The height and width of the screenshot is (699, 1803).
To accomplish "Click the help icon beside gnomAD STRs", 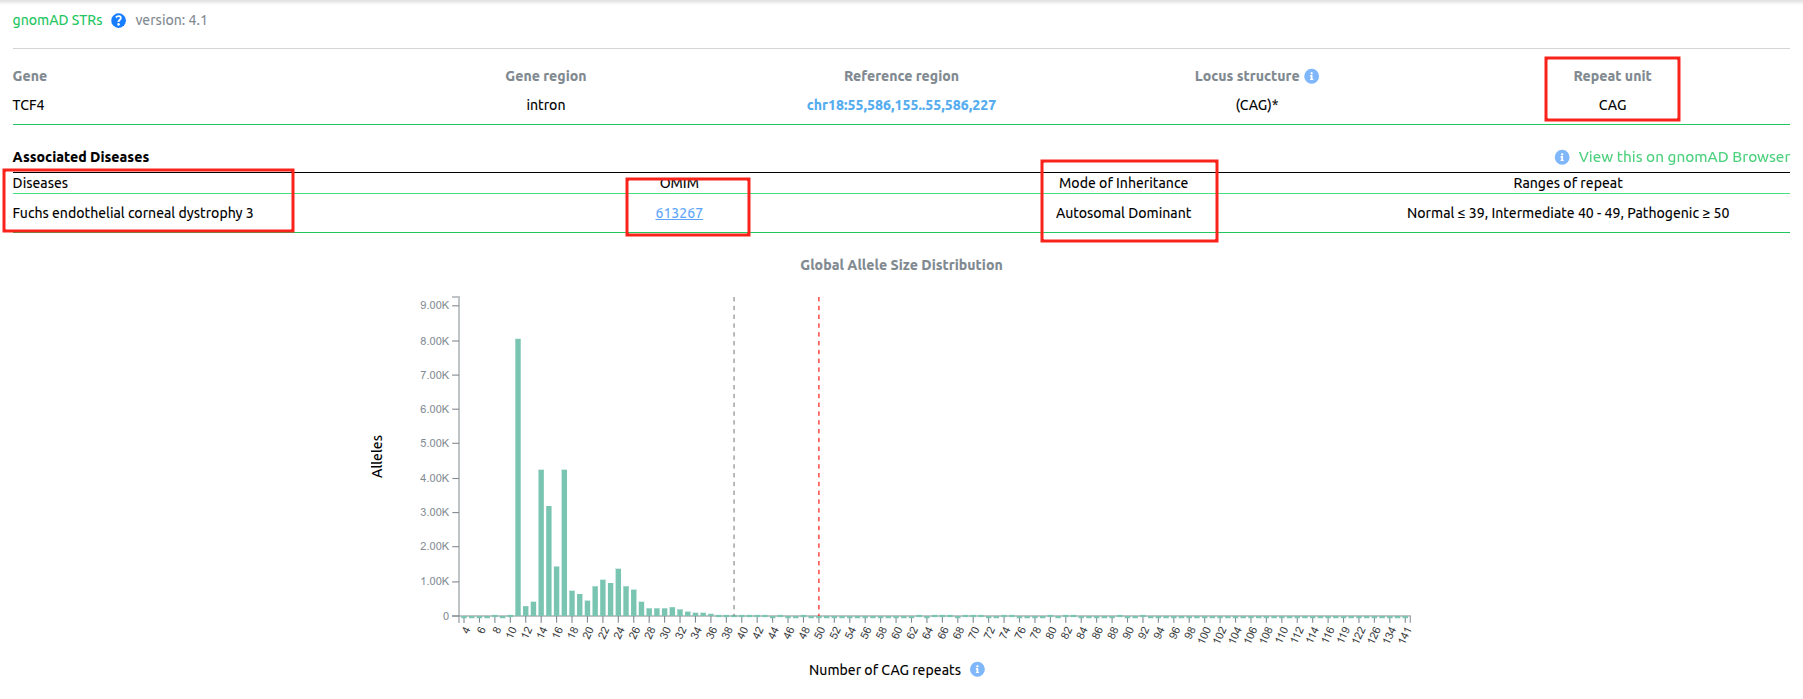I will (118, 21).
